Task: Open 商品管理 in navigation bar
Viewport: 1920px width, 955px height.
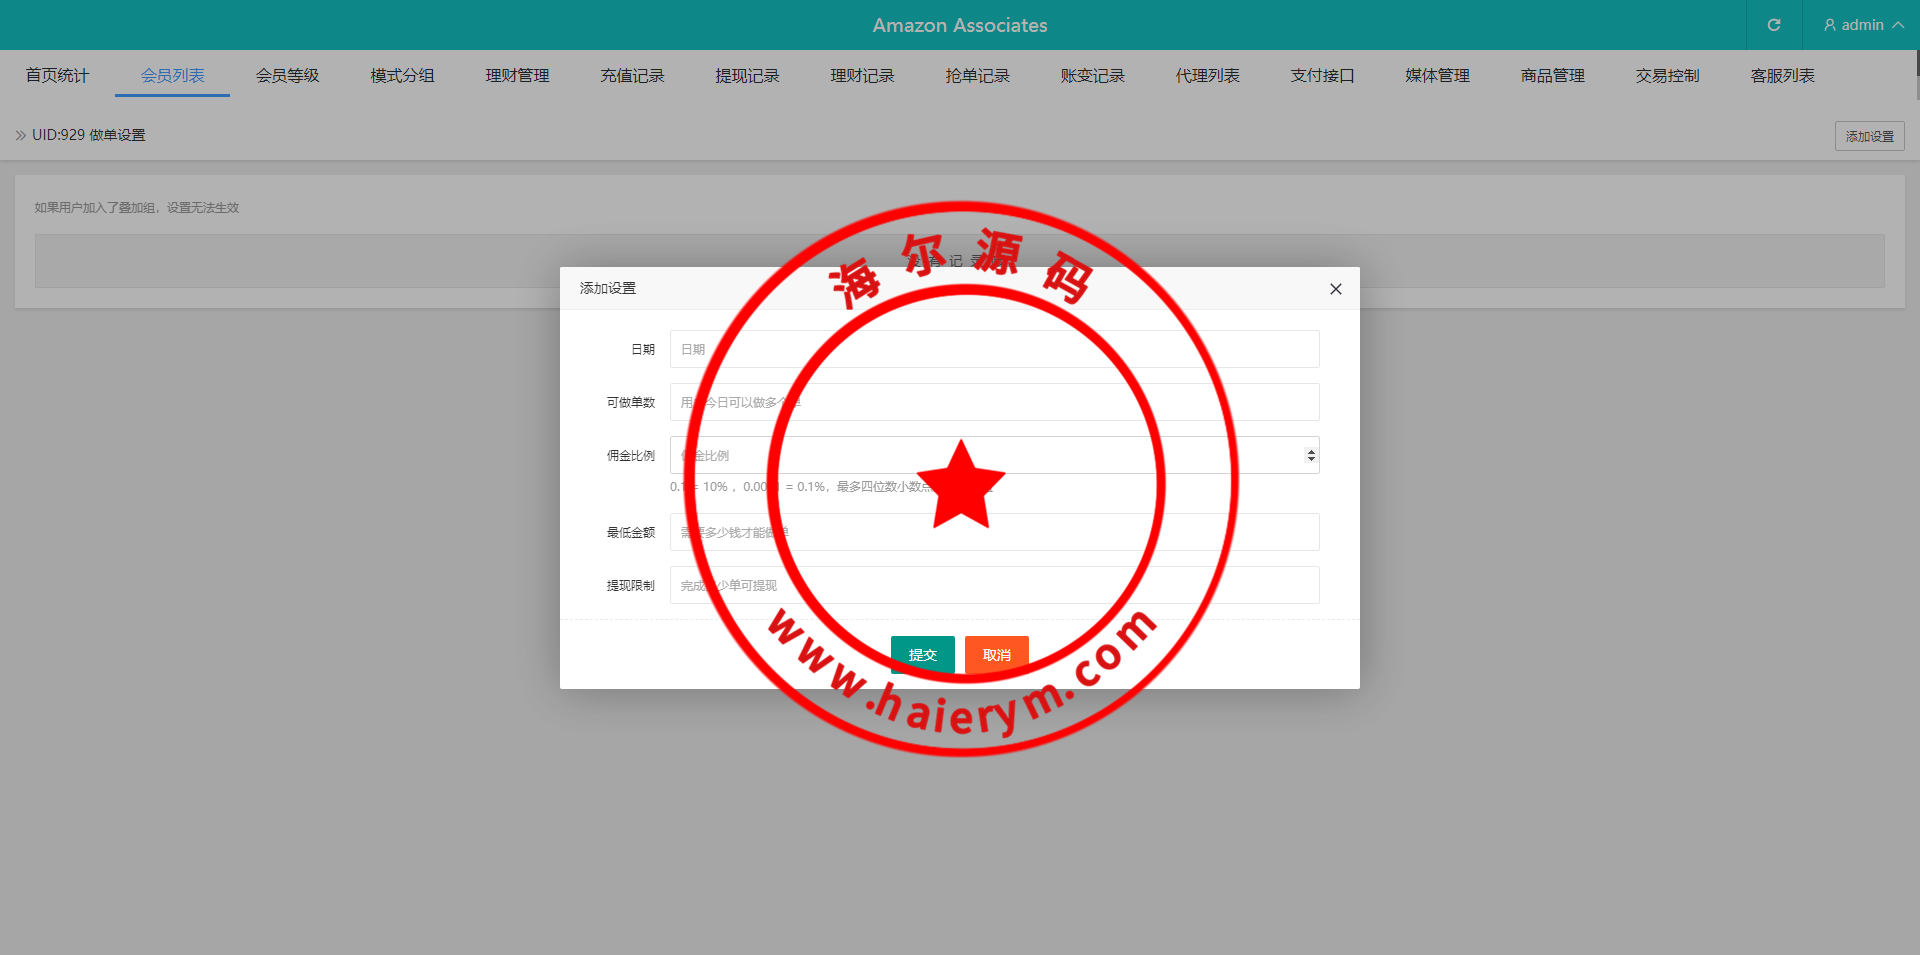Action: pos(1552,76)
